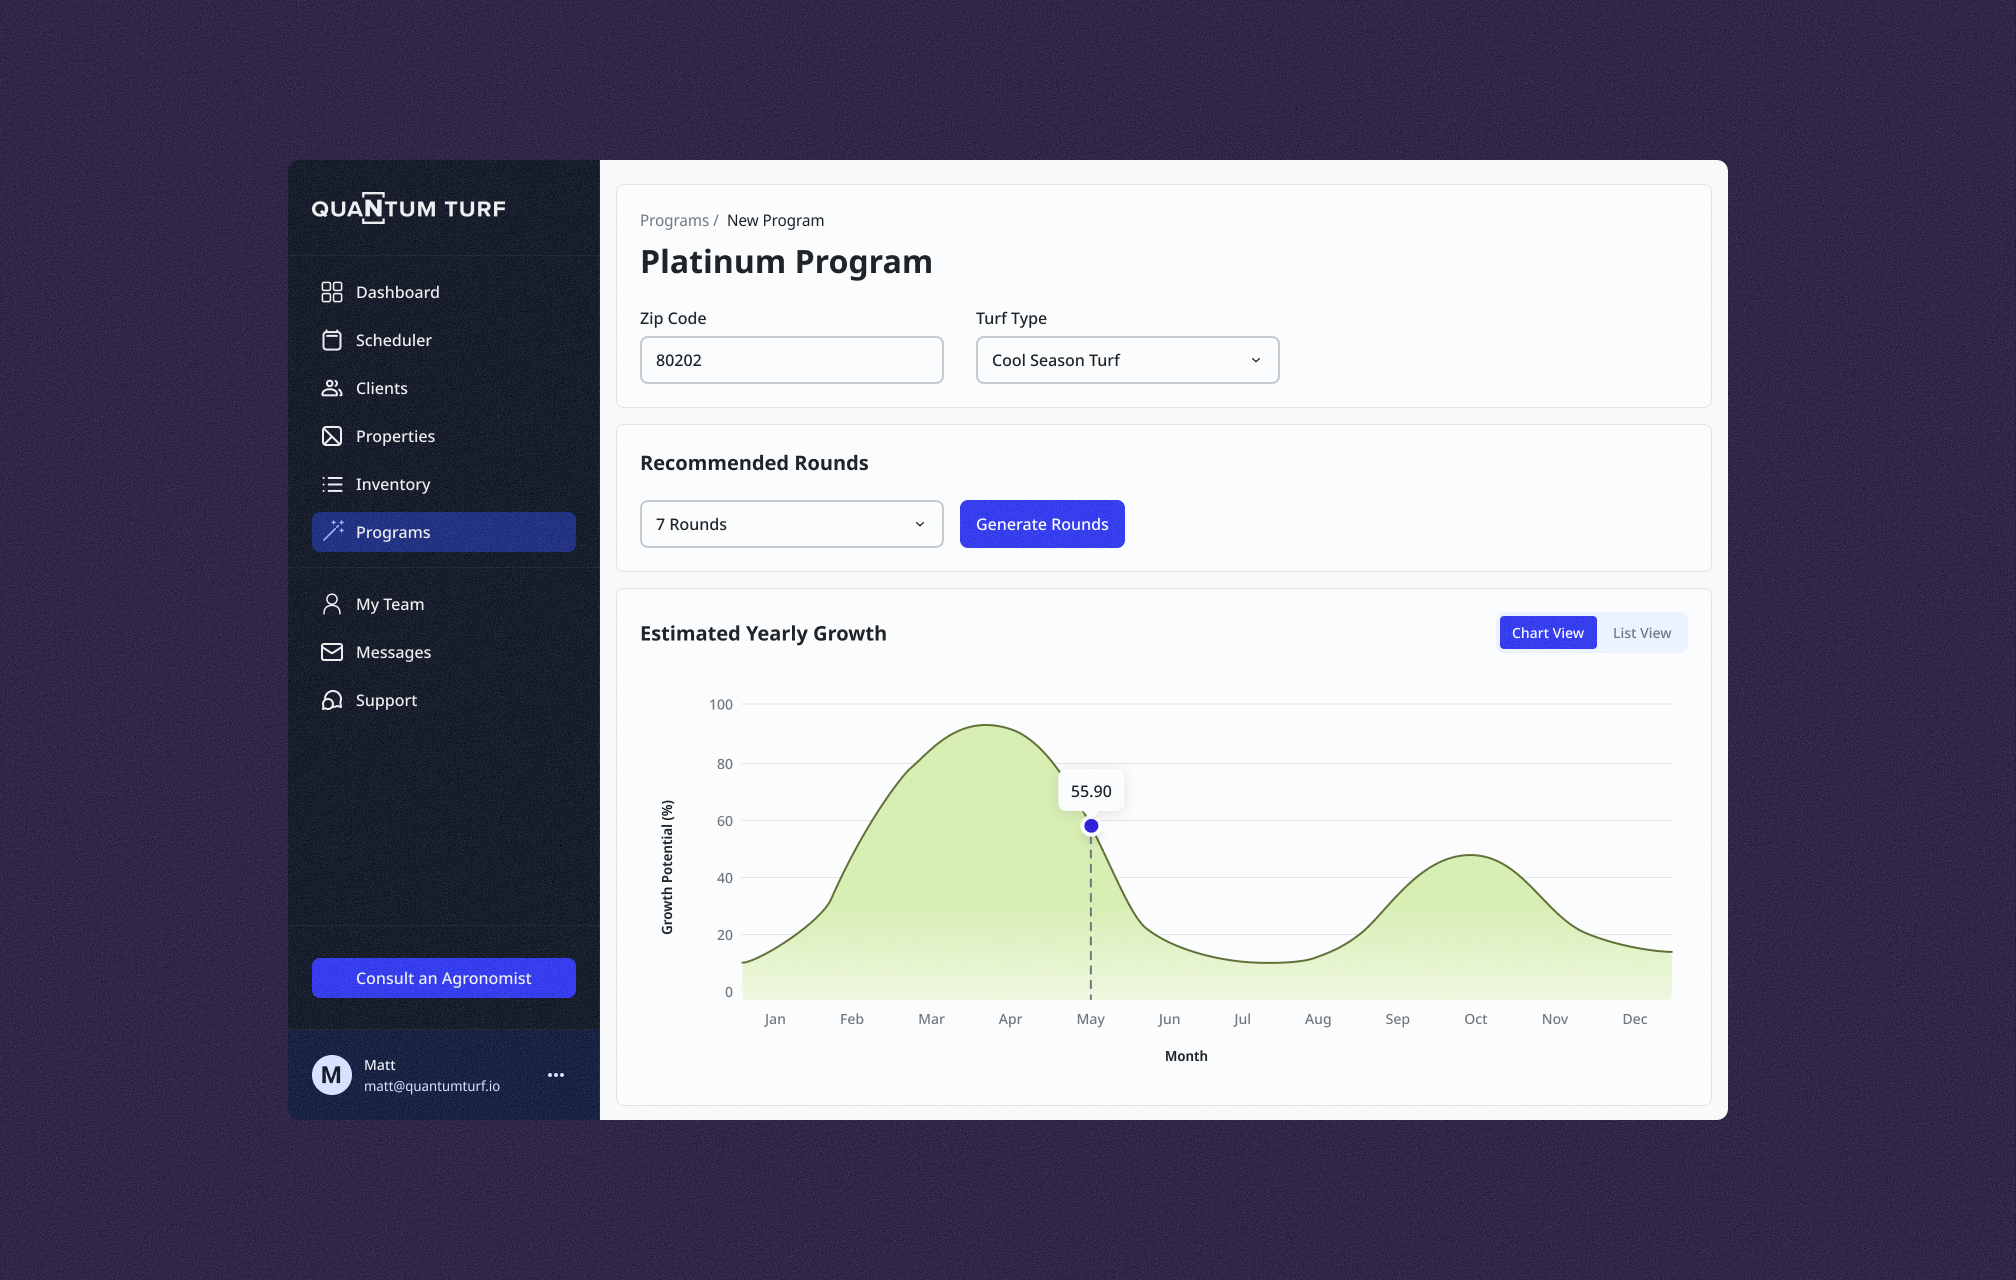Click the Messages envelope icon
The width and height of the screenshot is (2016, 1280).
[332, 652]
